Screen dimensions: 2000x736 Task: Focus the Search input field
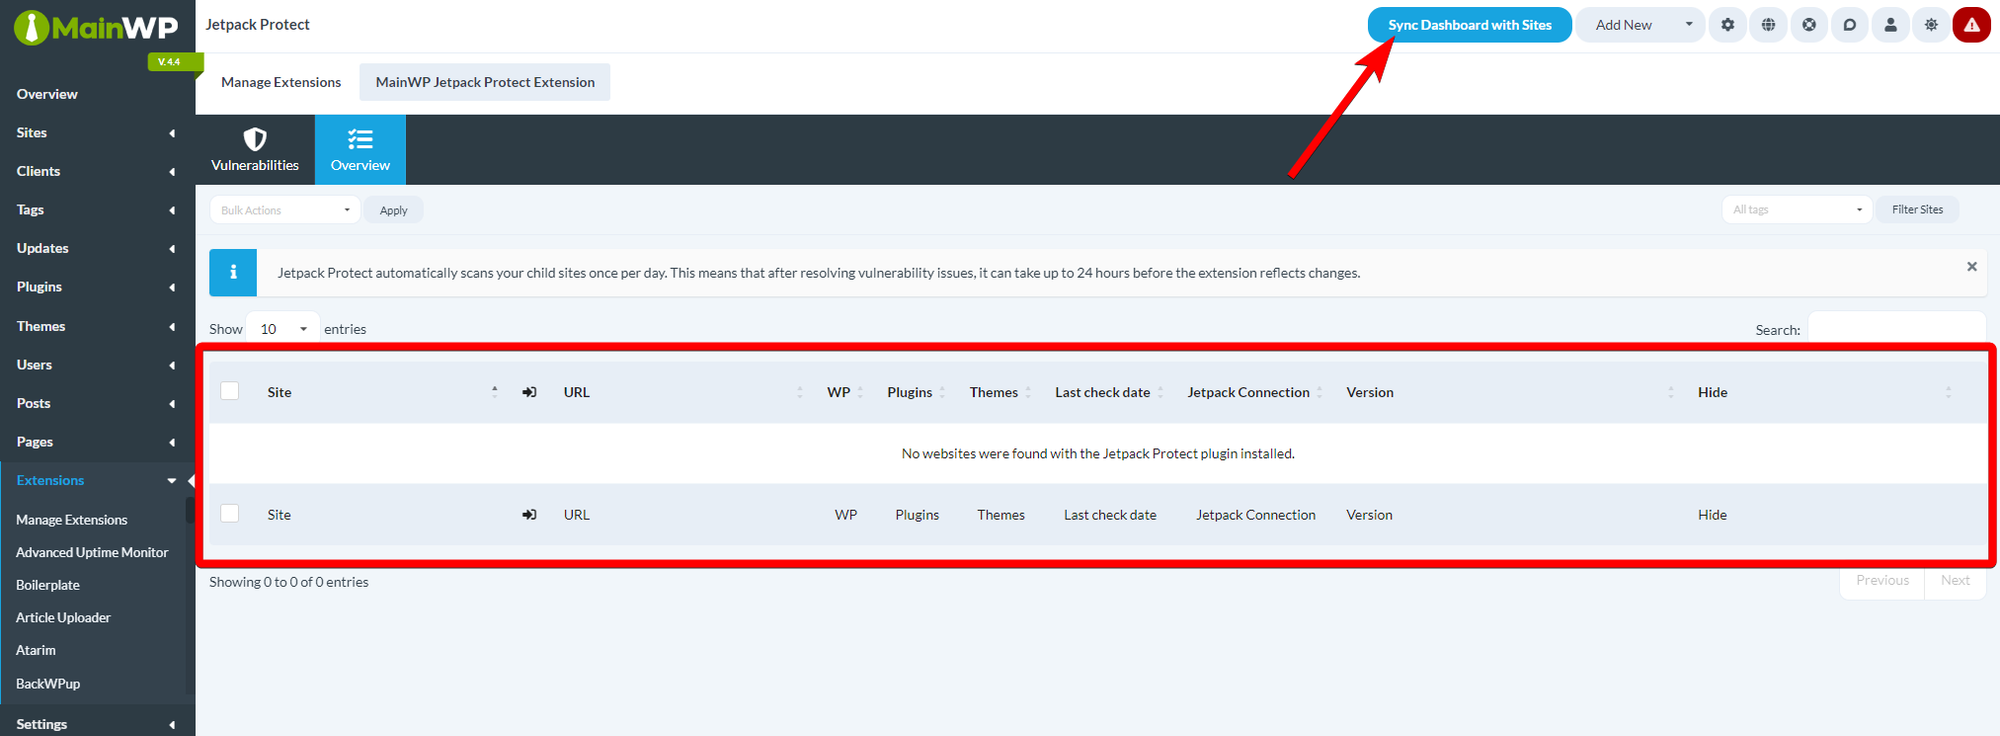pyautogui.click(x=1896, y=329)
